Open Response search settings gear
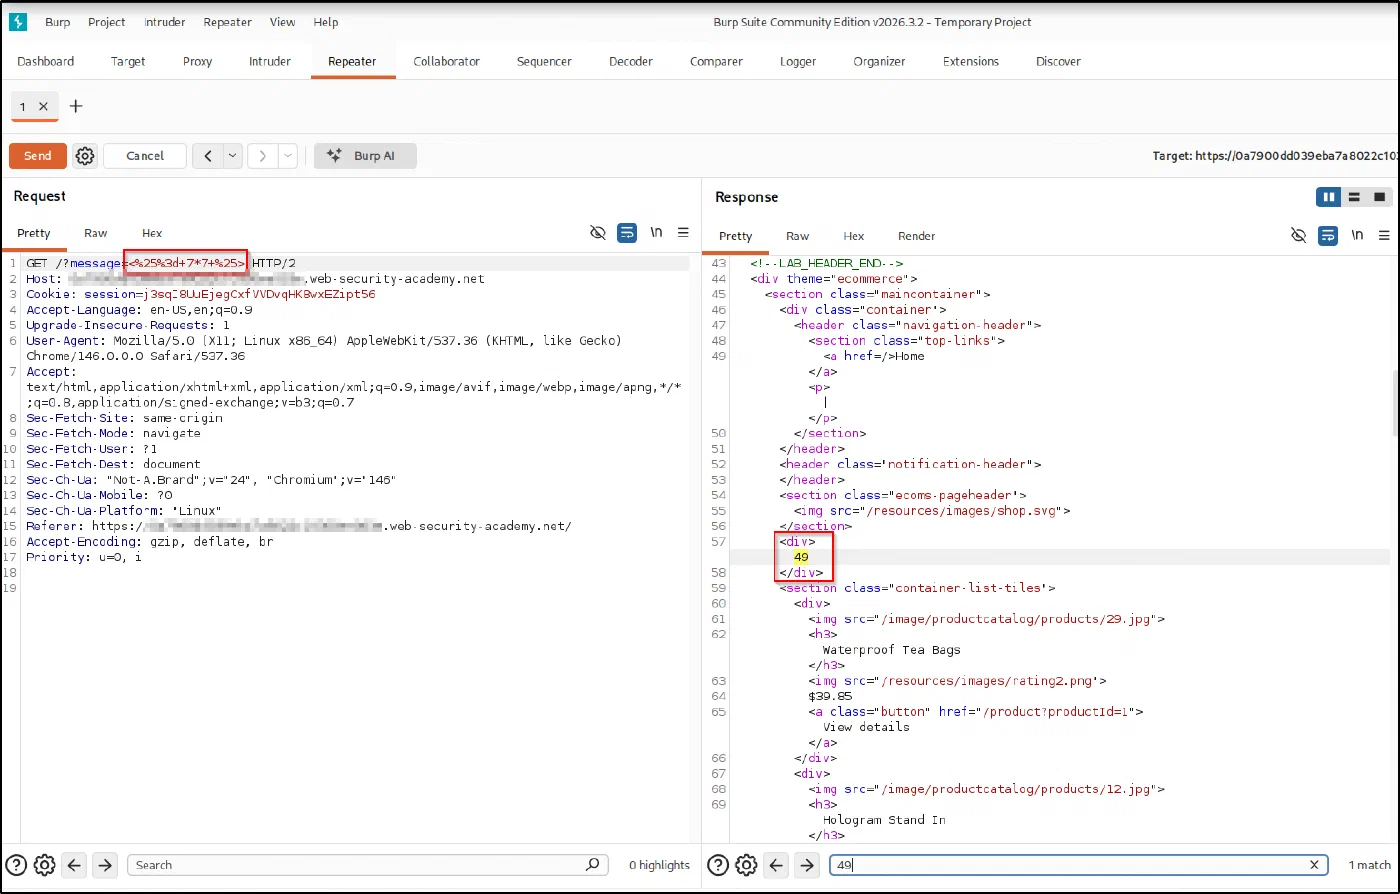1400x894 pixels. coord(746,865)
